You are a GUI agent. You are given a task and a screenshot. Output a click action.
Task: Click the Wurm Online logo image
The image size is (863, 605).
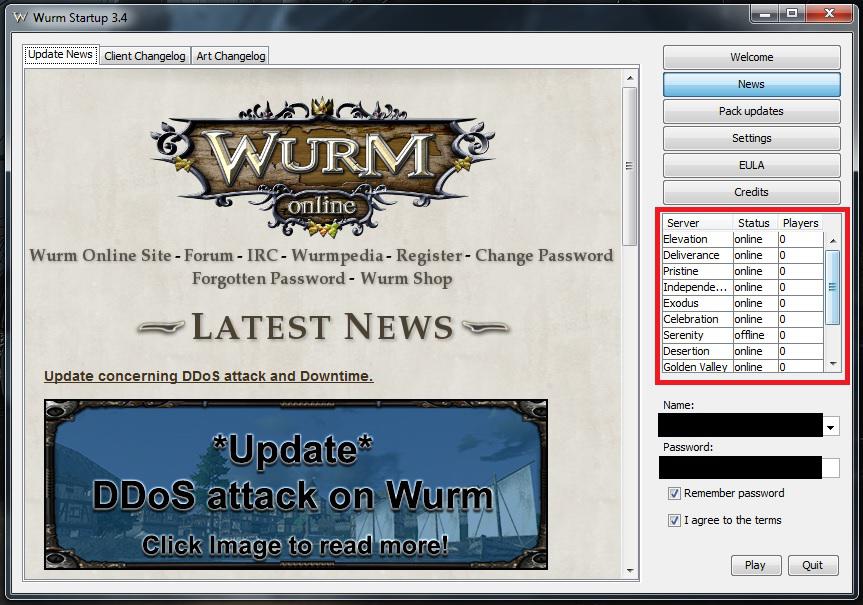[323, 167]
